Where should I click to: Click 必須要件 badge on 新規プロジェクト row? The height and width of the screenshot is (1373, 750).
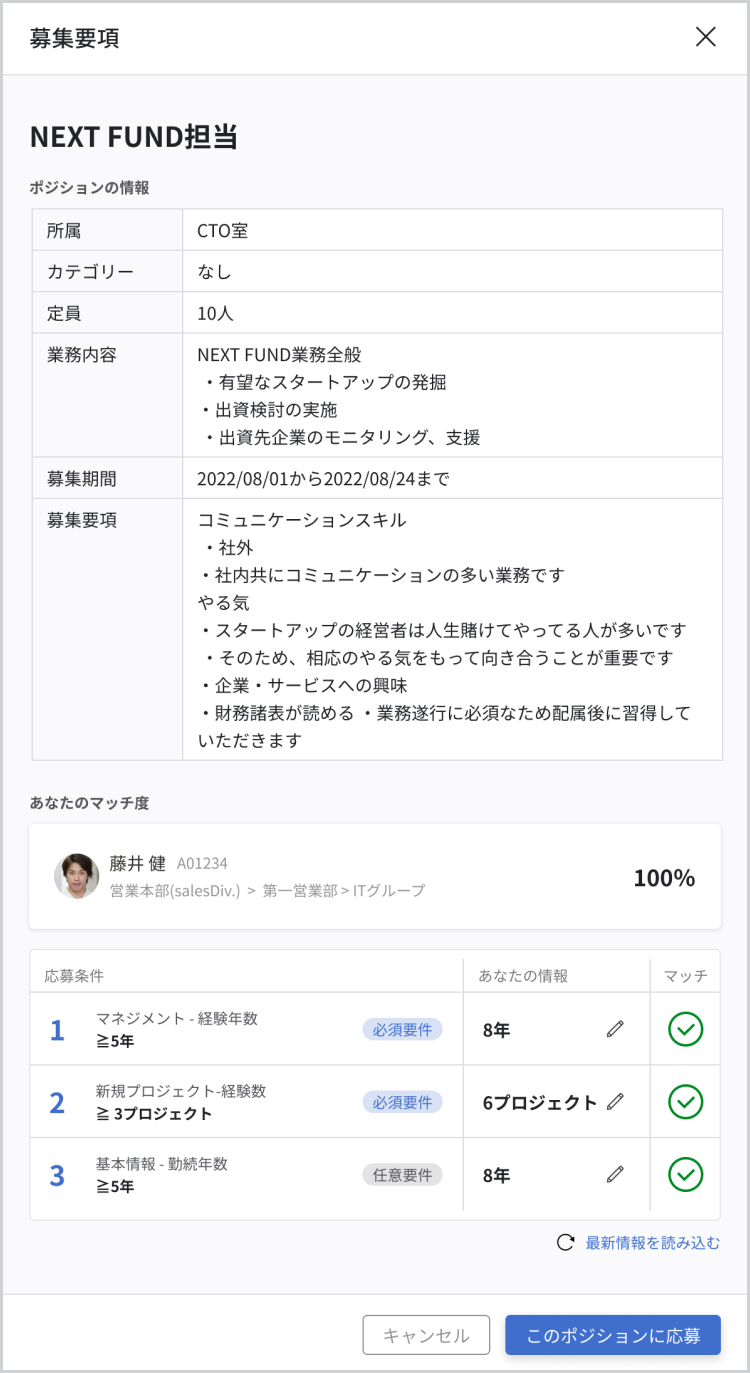click(x=402, y=1102)
